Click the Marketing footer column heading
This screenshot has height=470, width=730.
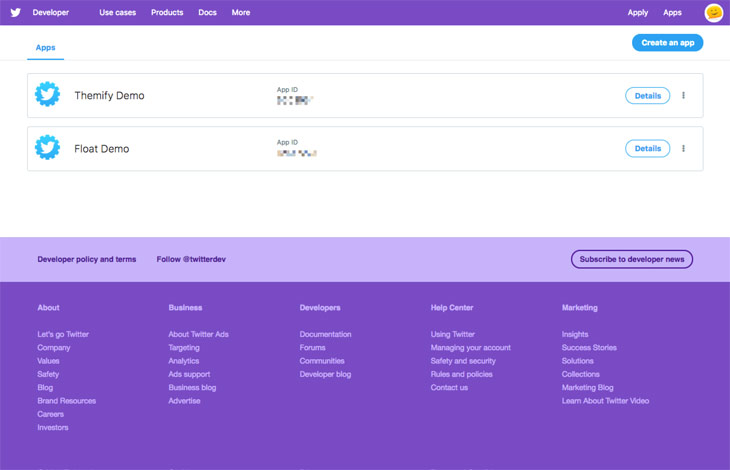[x=580, y=308]
